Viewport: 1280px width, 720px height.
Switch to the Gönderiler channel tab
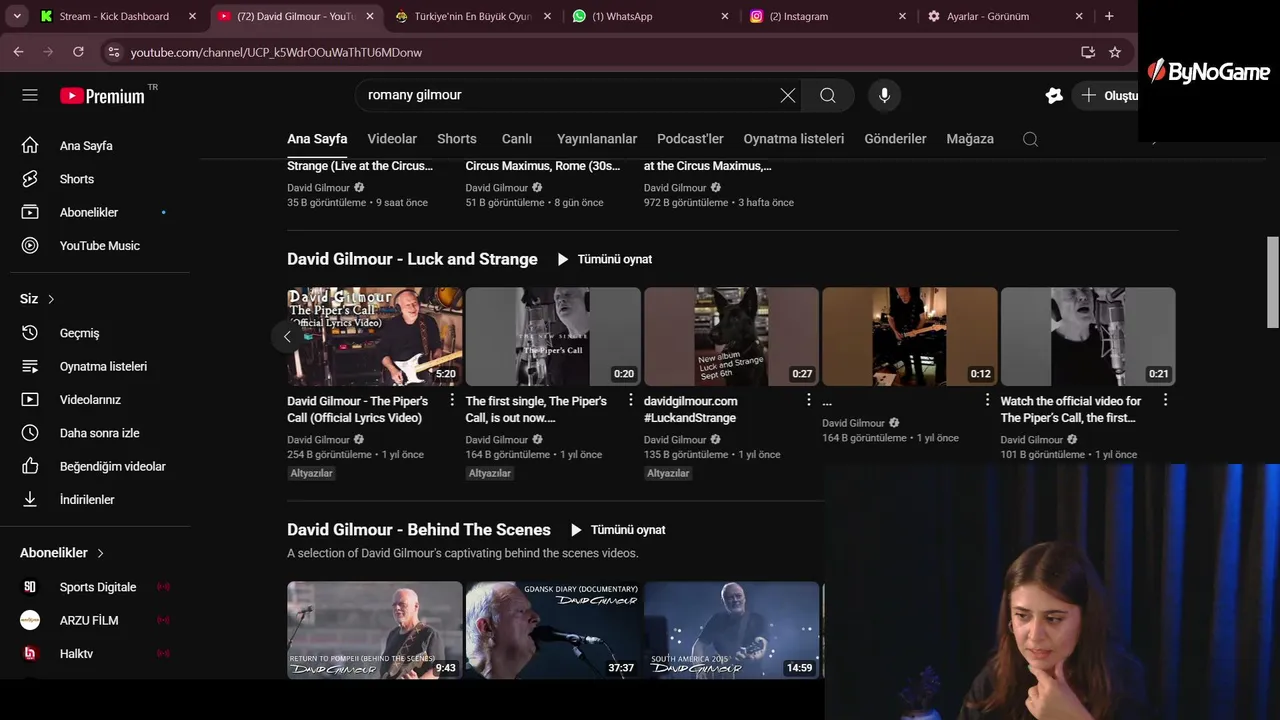click(895, 139)
